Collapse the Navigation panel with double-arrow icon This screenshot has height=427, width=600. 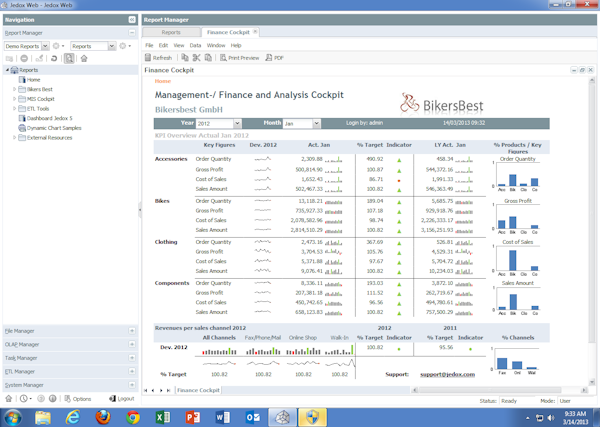[x=132, y=20]
